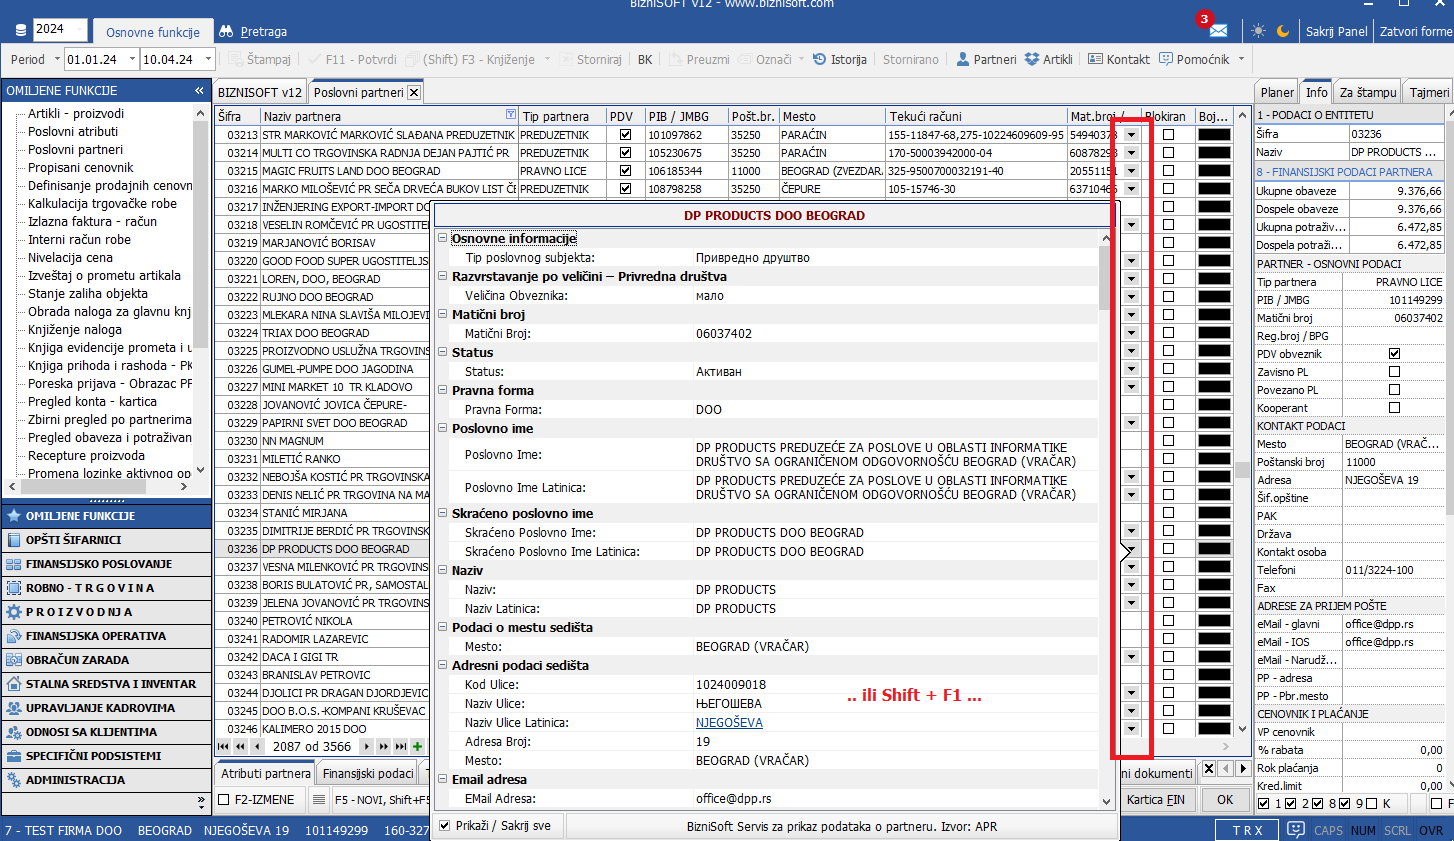Click black color swatch in first row
Screen dimensions: 1454x841
pyautogui.click(x=1214, y=135)
